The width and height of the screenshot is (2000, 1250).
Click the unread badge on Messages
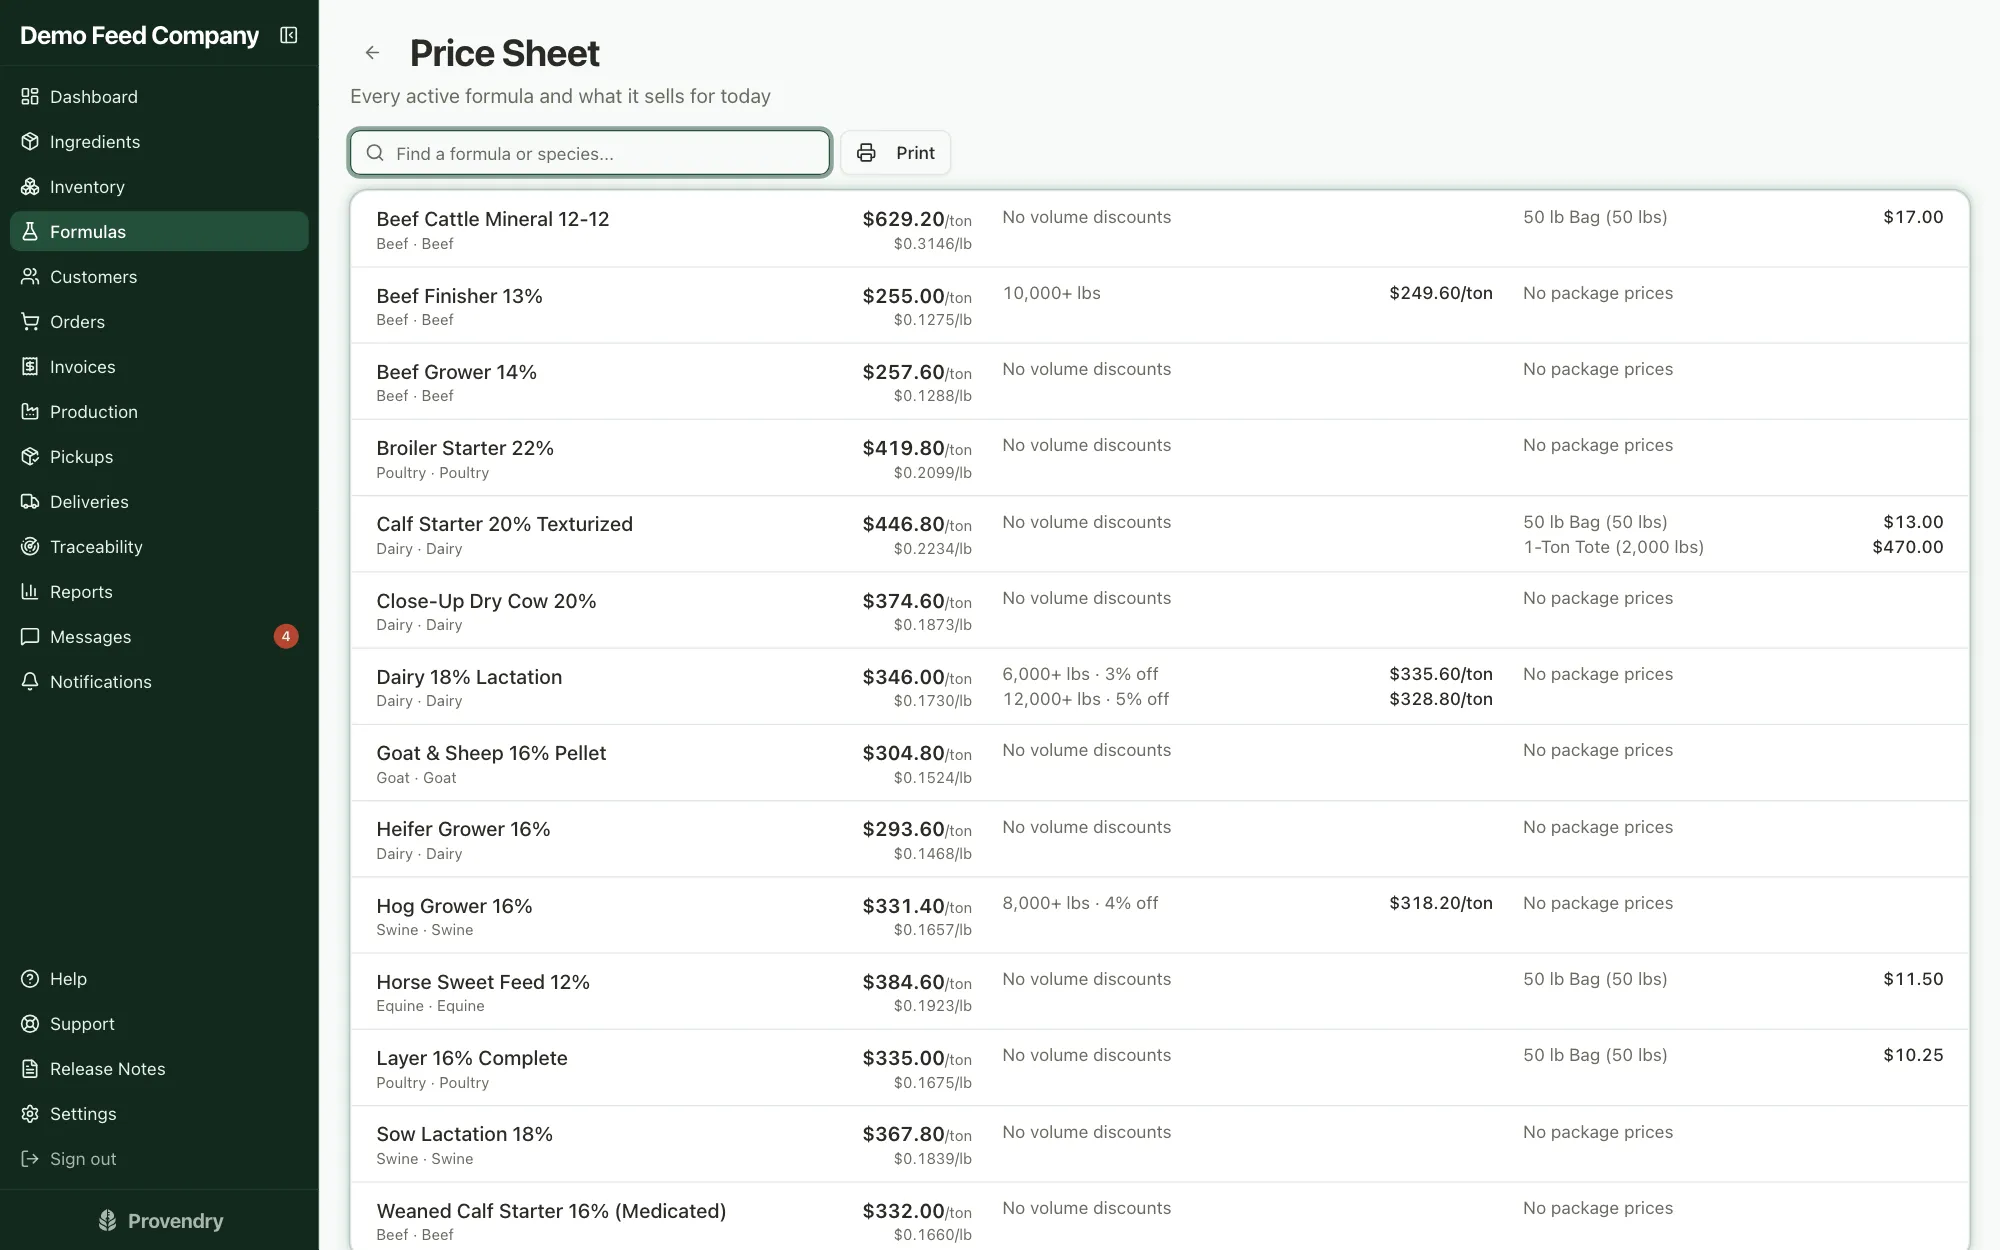(286, 636)
